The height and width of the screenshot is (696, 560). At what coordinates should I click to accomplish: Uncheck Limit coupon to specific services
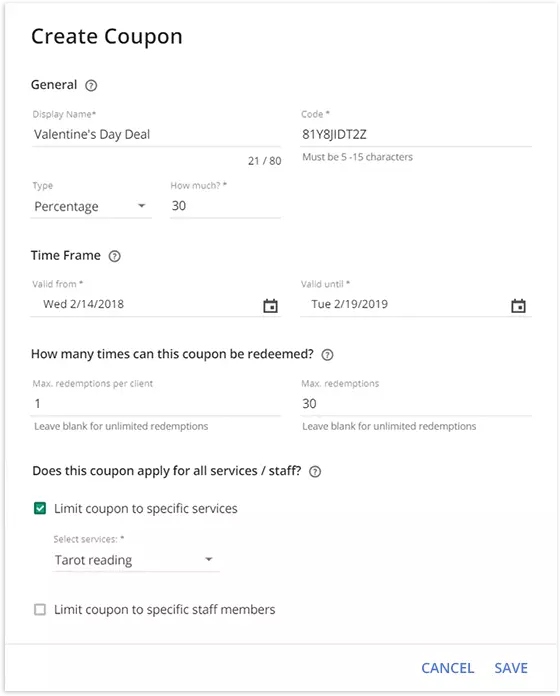point(40,508)
